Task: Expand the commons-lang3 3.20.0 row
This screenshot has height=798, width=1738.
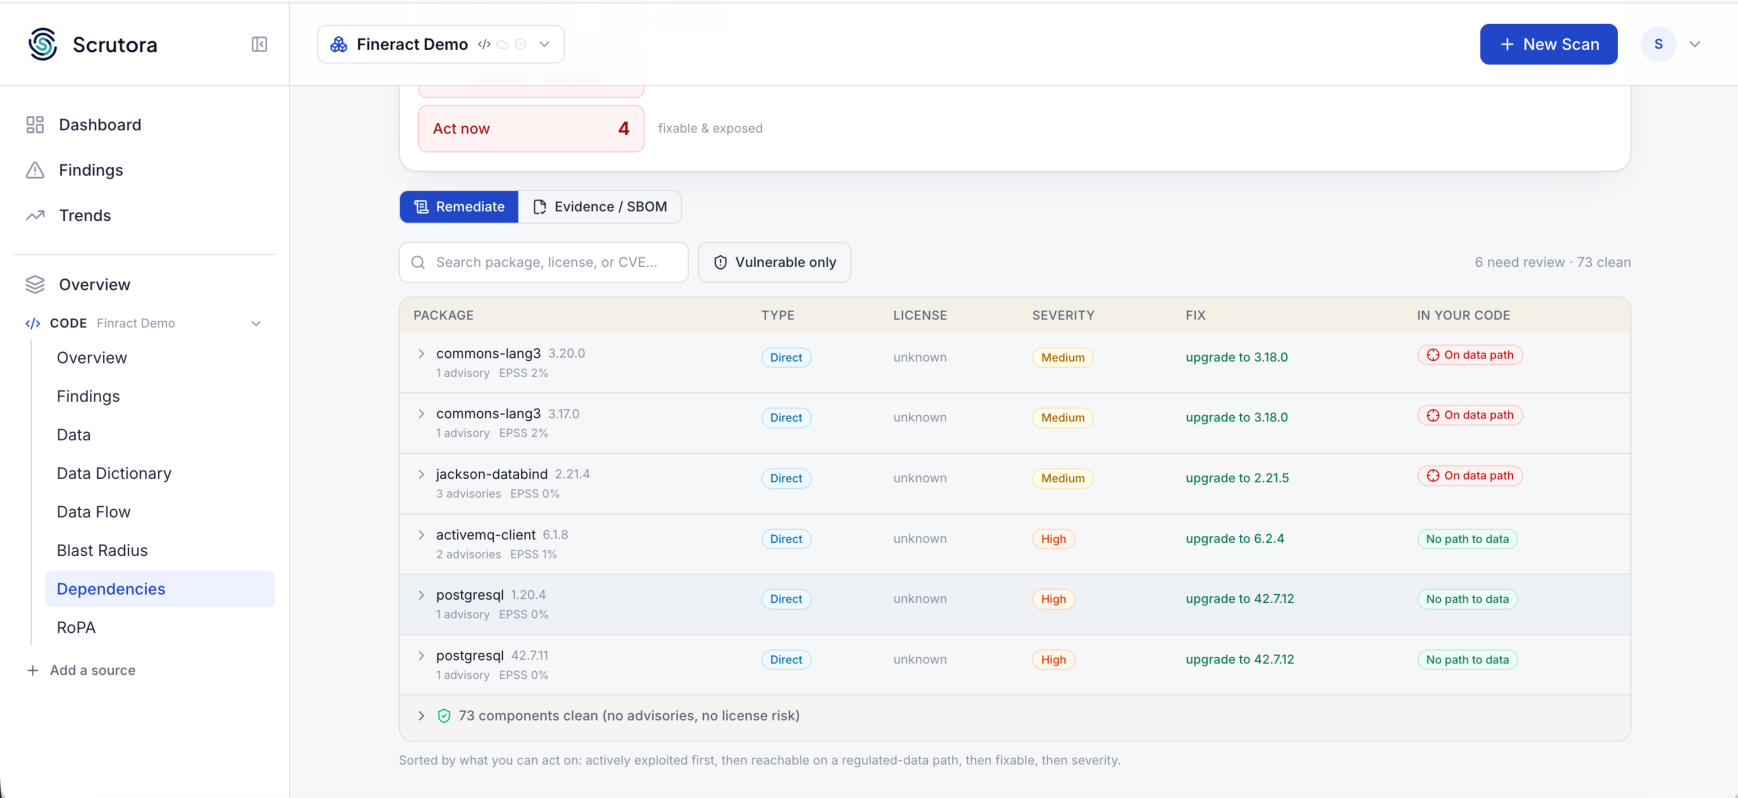Action: [421, 354]
